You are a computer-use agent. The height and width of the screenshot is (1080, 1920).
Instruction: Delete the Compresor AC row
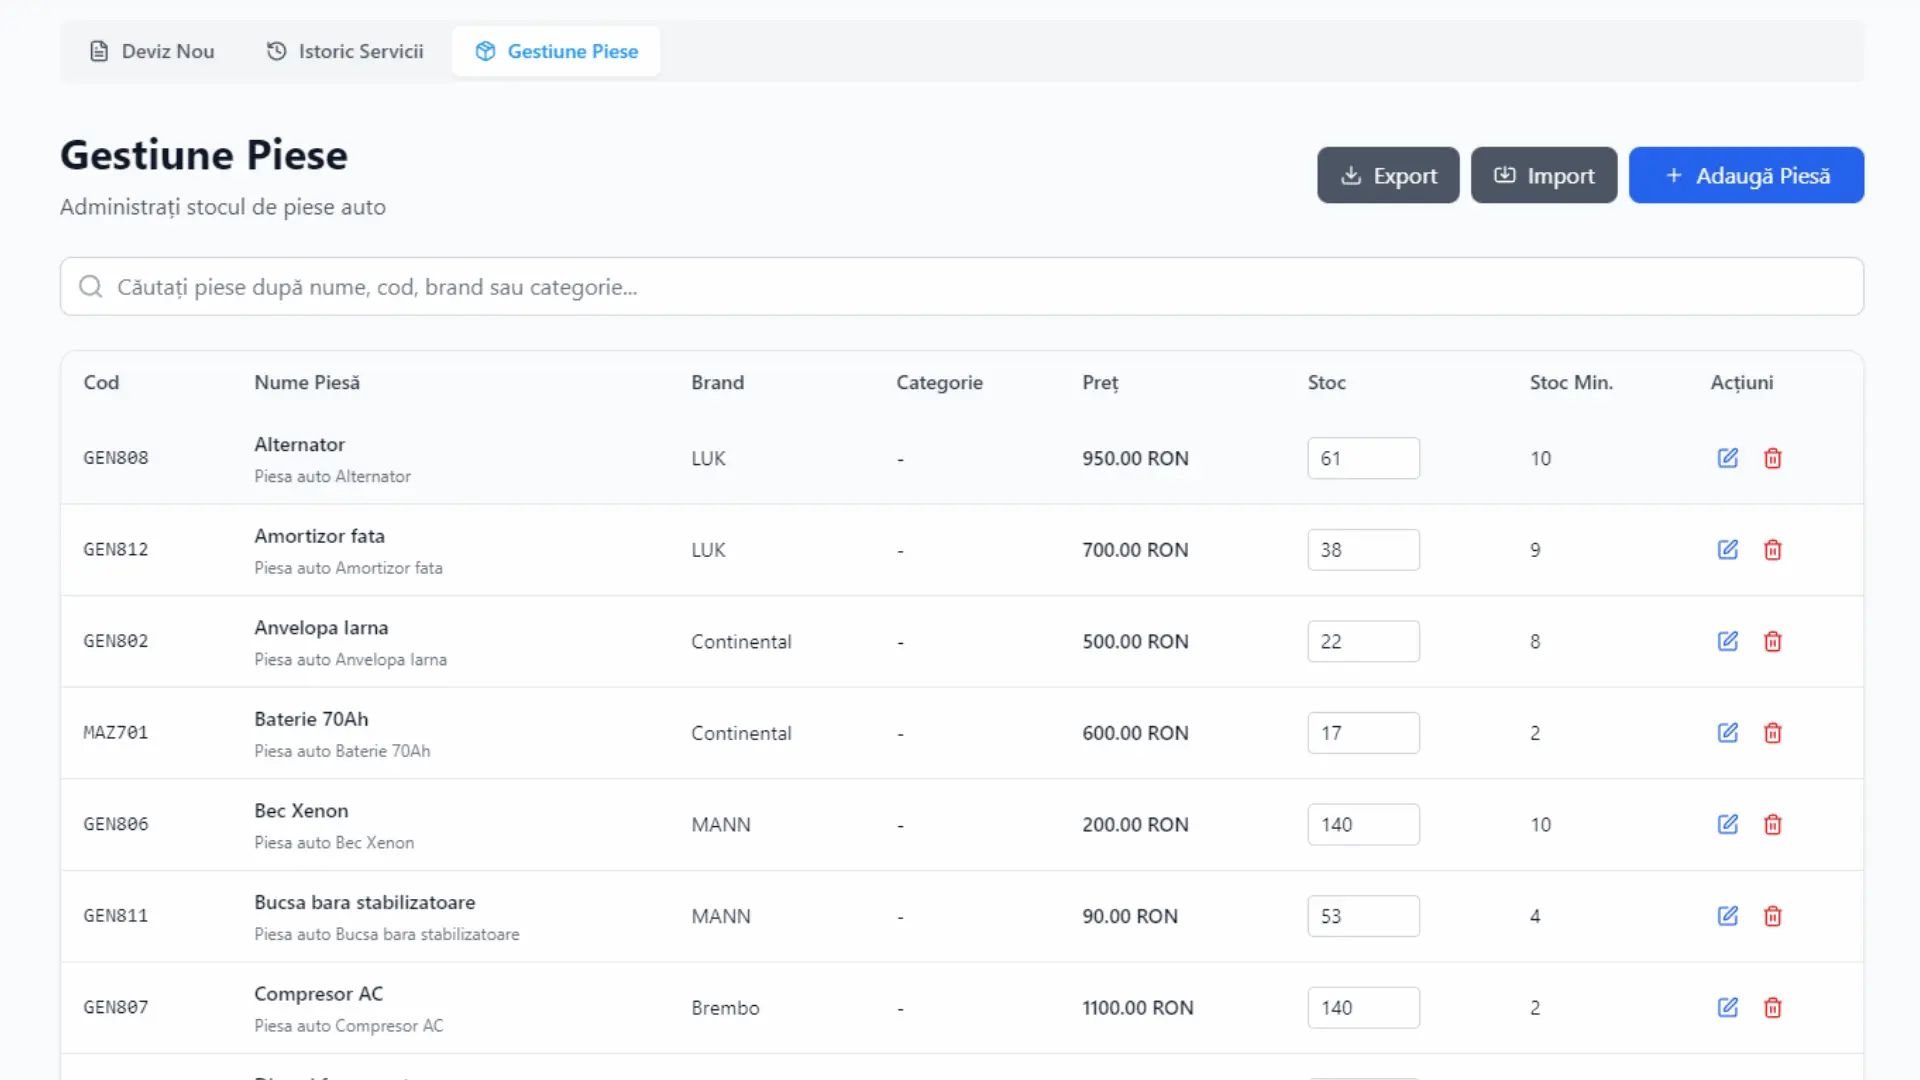pos(1772,1007)
